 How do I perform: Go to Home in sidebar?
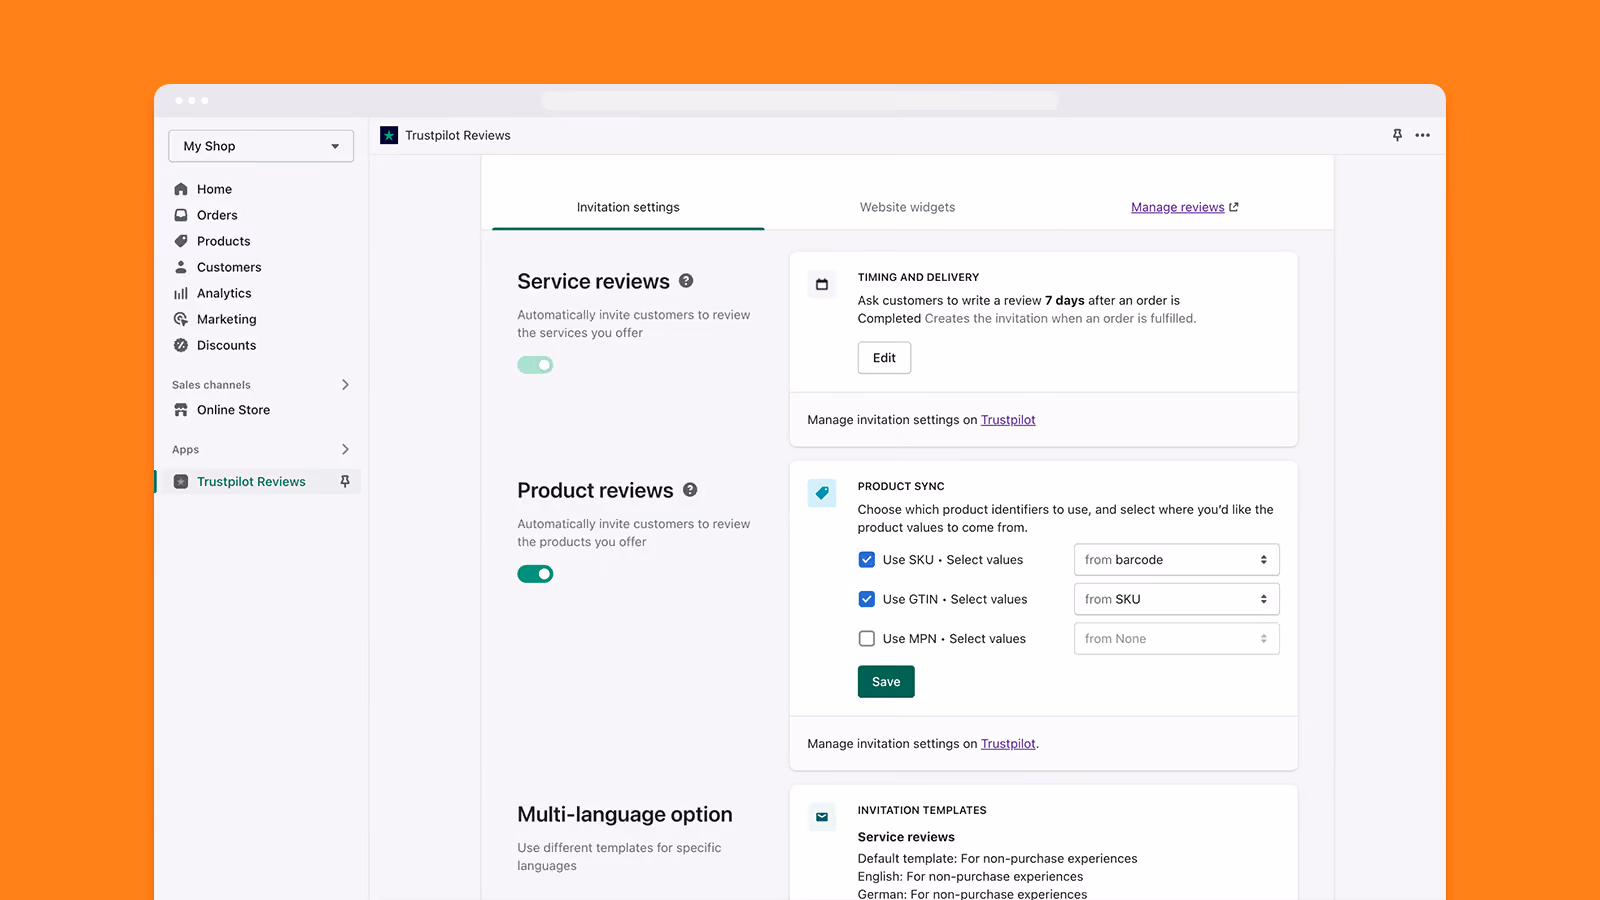click(x=214, y=189)
